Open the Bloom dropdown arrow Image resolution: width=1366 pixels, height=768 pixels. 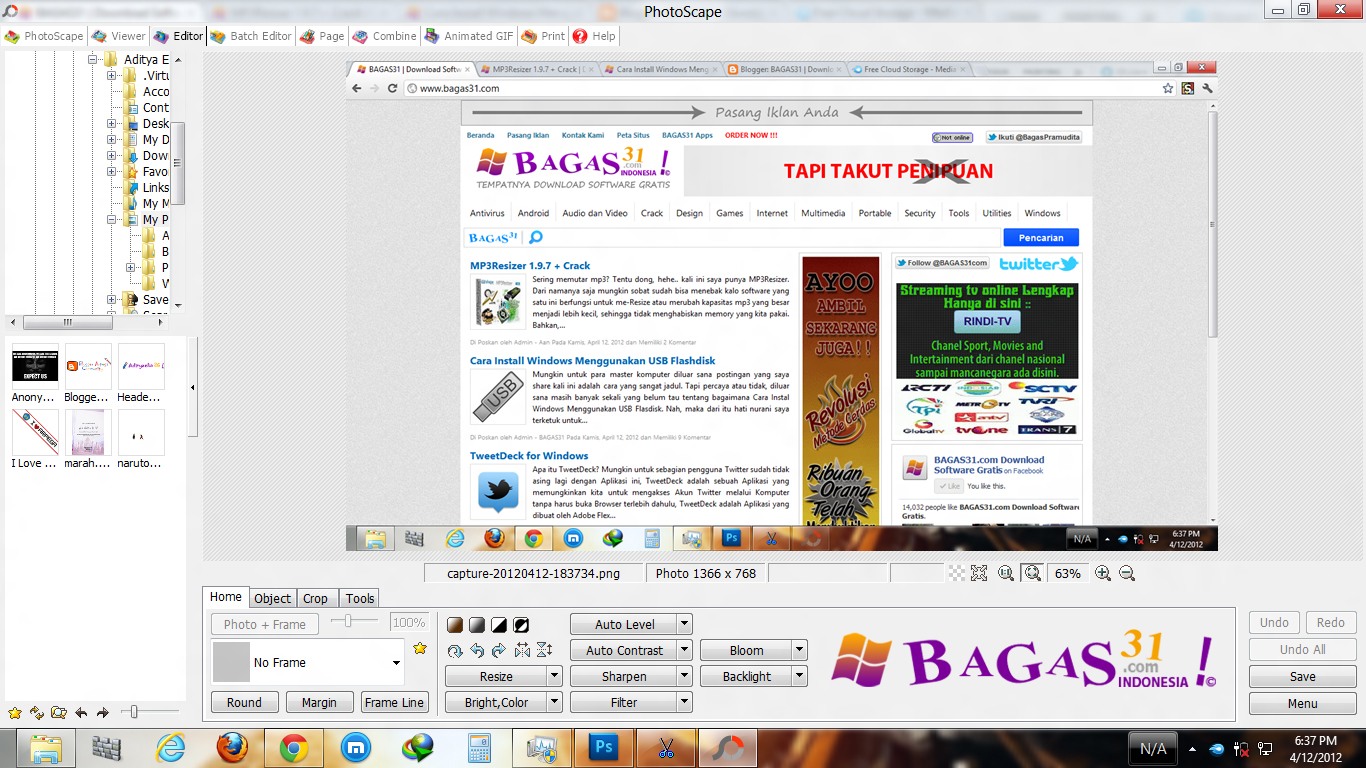pyautogui.click(x=799, y=650)
